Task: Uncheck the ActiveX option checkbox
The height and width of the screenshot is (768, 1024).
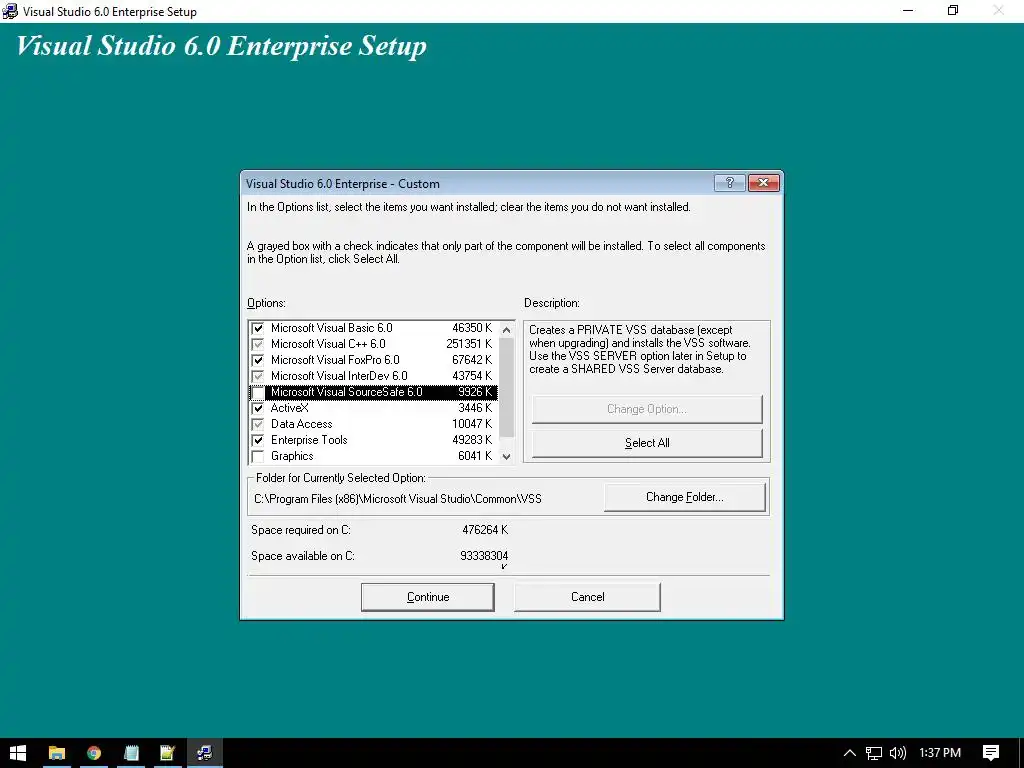Action: (x=258, y=408)
